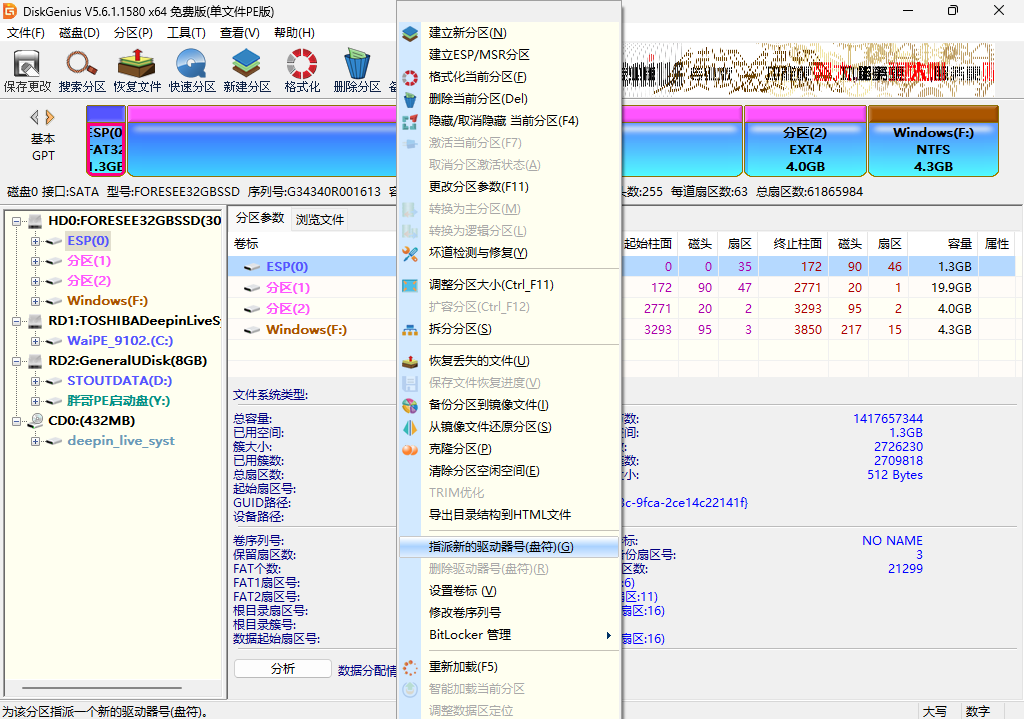Image resolution: width=1024 pixels, height=719 pixels.
Task: Go to the previous disk with the left arrow
Action: (x=35, y=118)
